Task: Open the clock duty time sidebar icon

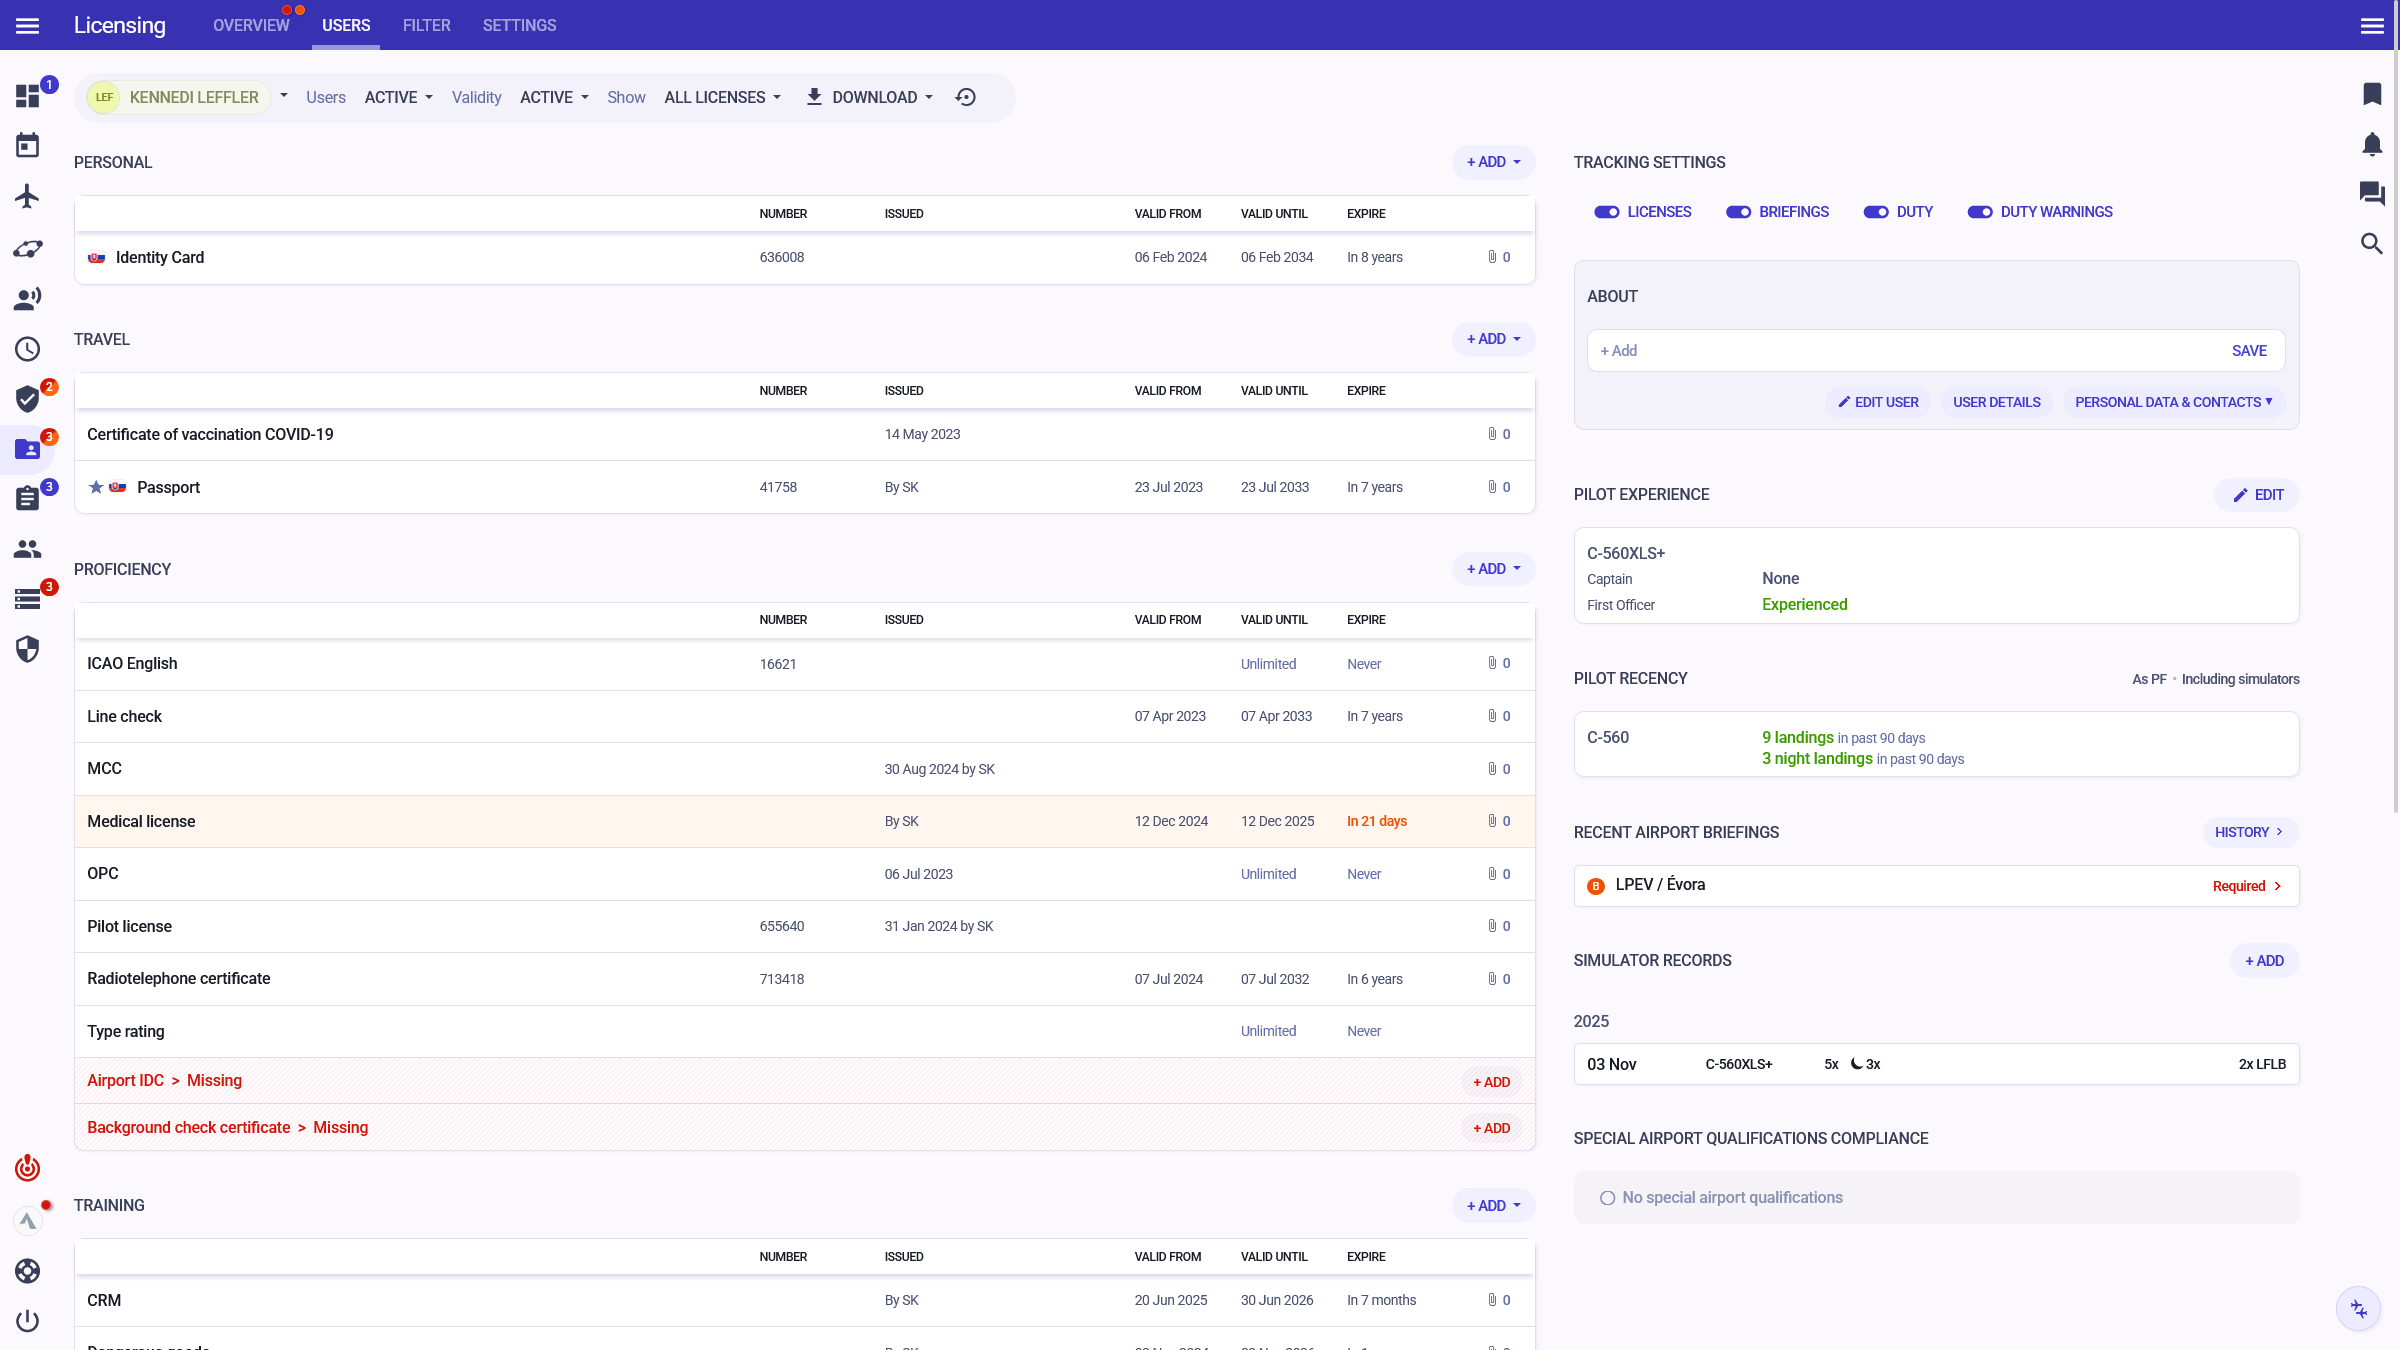Action: (x=27, y=349)
